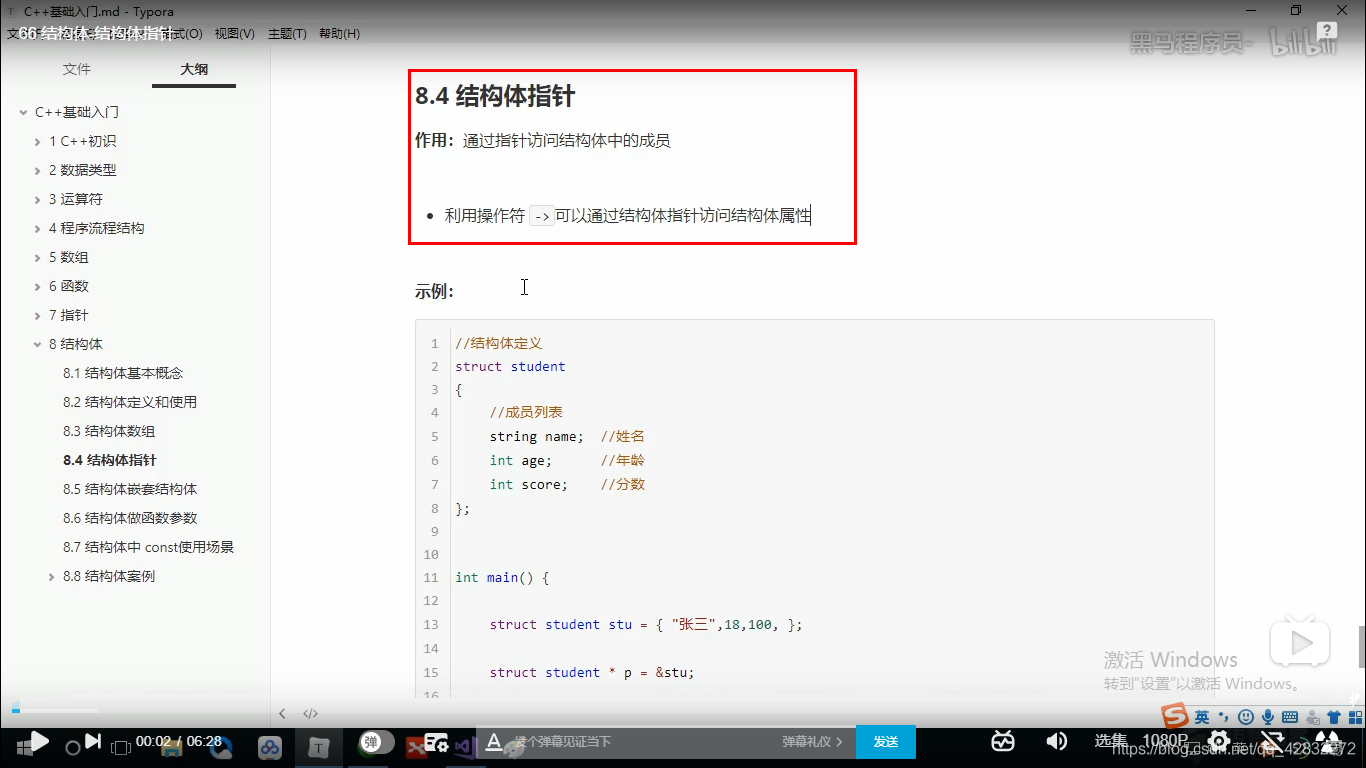Switch to the 大纲 sidebar tab

(194, 69)
